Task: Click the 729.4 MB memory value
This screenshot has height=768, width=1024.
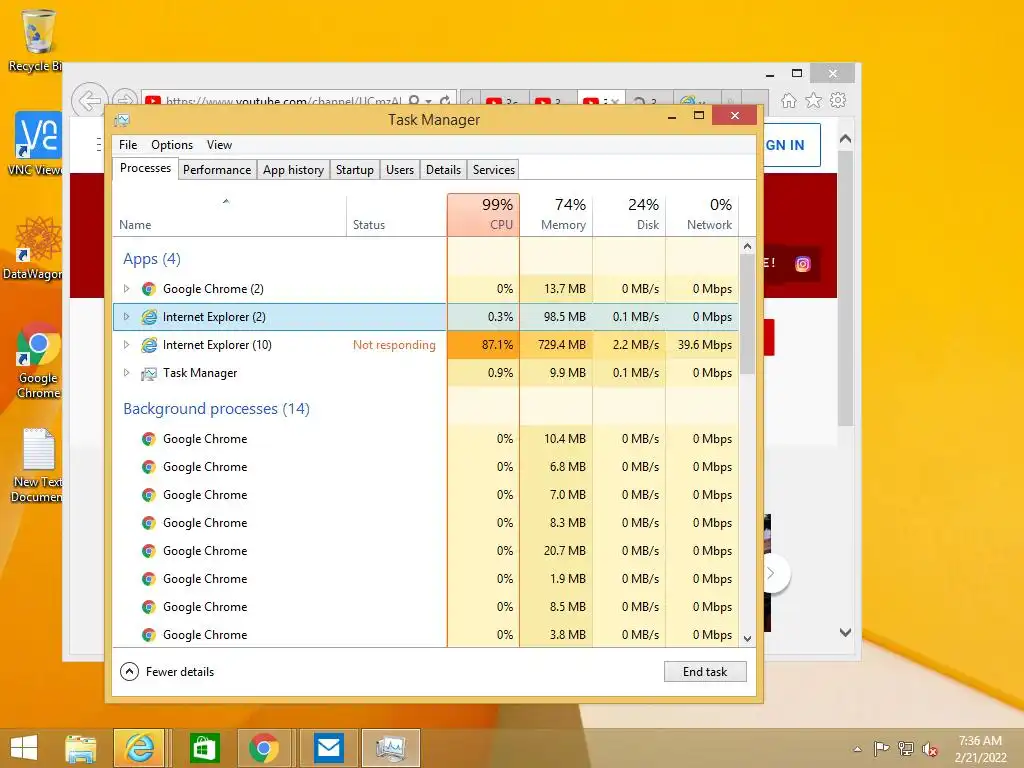Action: click(562, 345)
